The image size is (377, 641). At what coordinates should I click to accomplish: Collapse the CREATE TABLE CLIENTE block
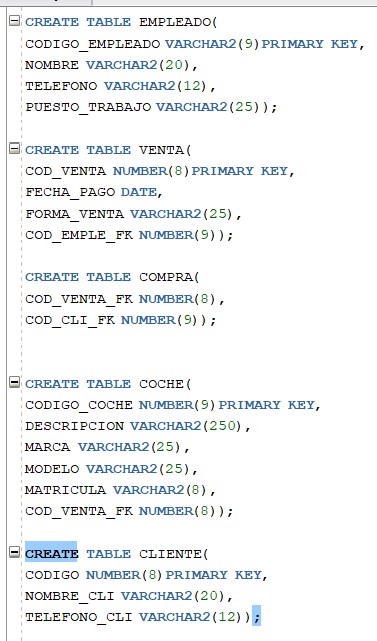(14, 553)
